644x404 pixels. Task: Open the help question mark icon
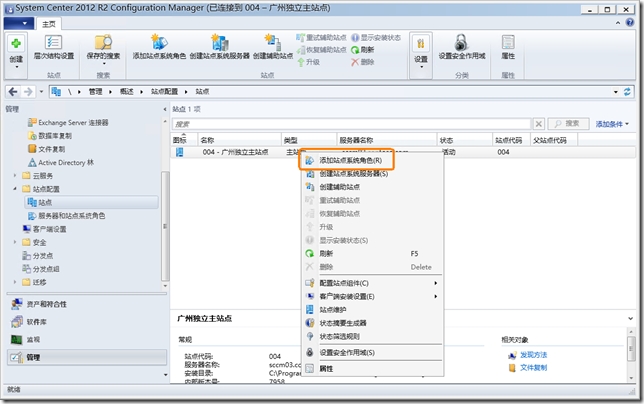(630, 22)
